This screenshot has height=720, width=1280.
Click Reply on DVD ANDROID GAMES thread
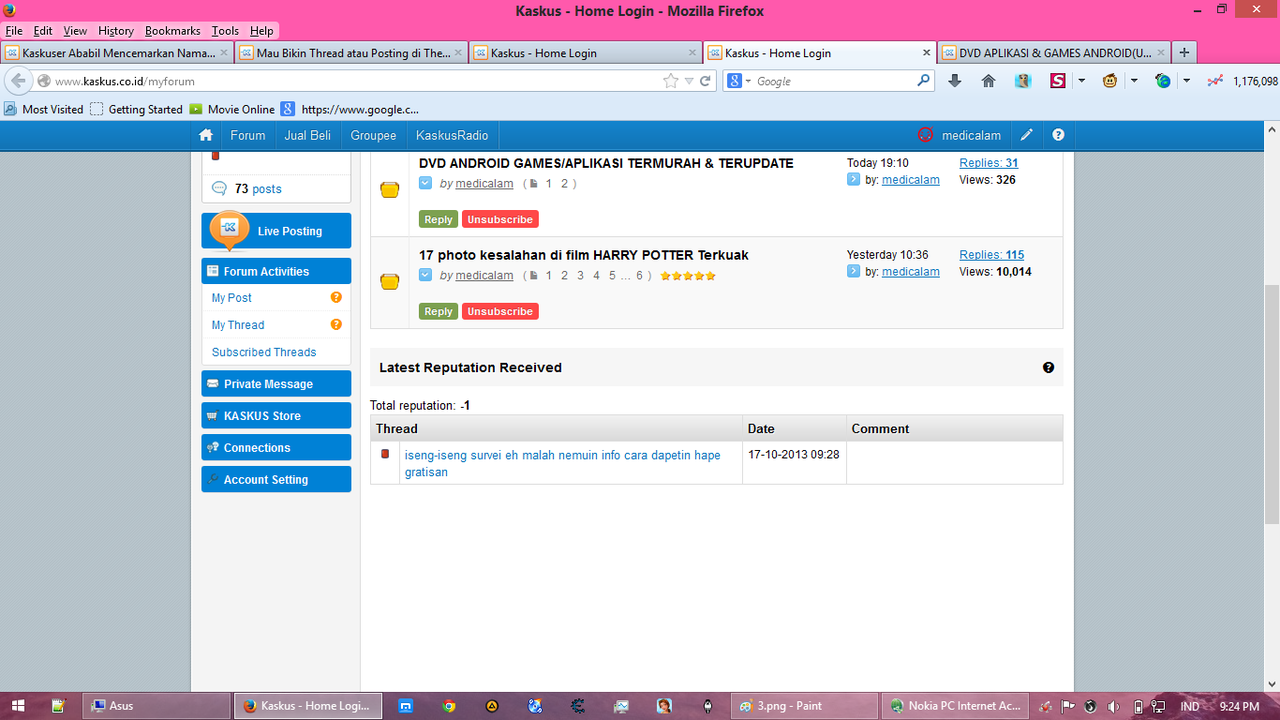click(438, 219)
